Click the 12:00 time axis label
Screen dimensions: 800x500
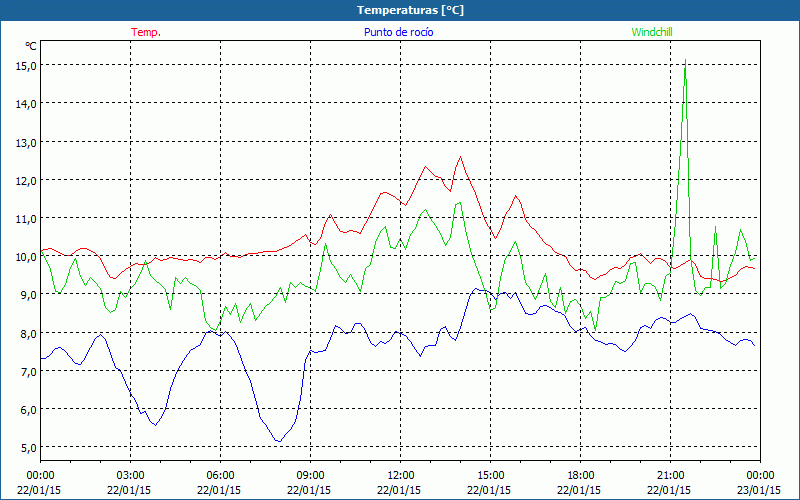tap(401, 476)
